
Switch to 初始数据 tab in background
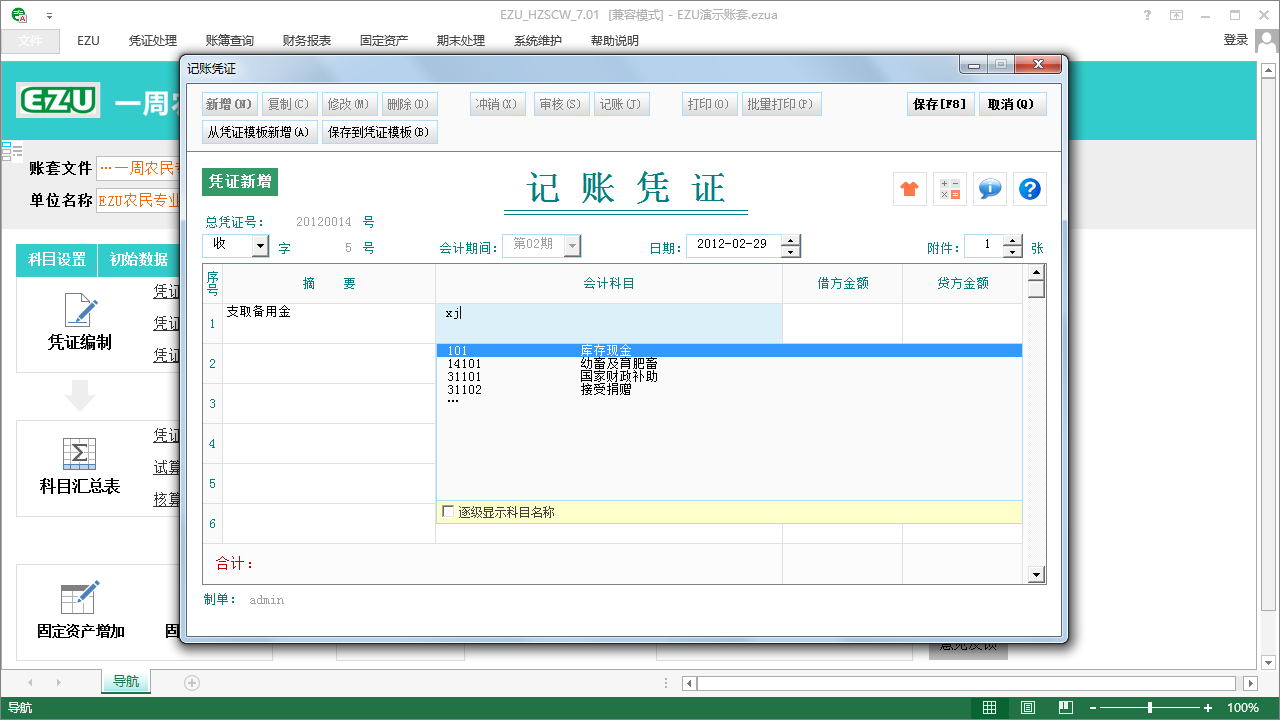138,260
